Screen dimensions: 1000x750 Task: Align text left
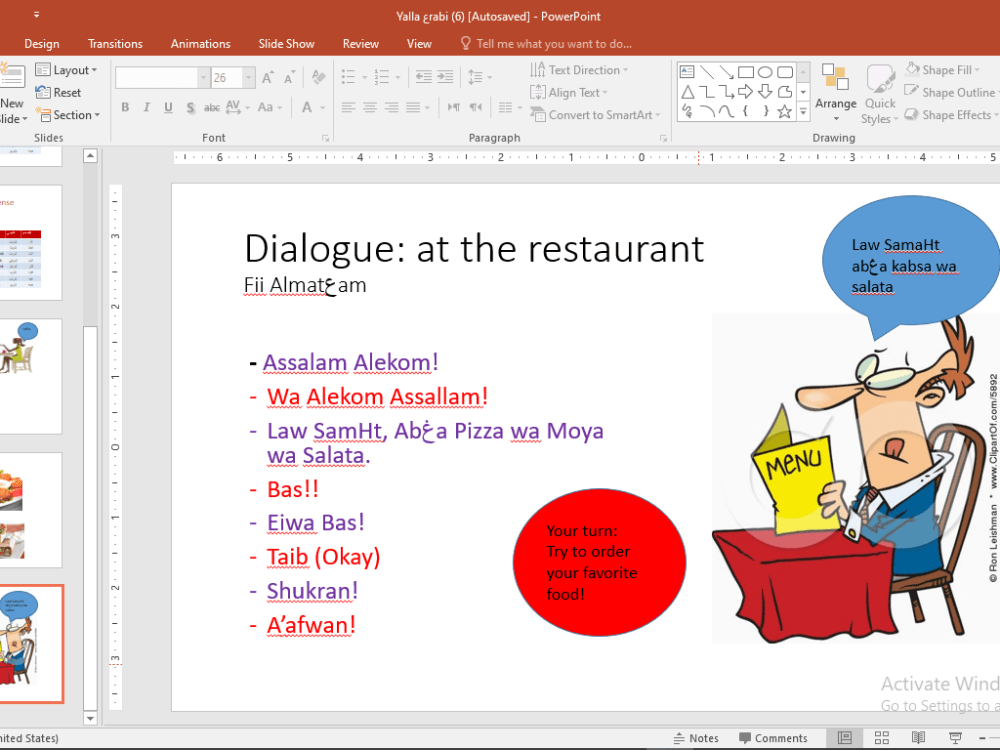[x=348, y=107]
